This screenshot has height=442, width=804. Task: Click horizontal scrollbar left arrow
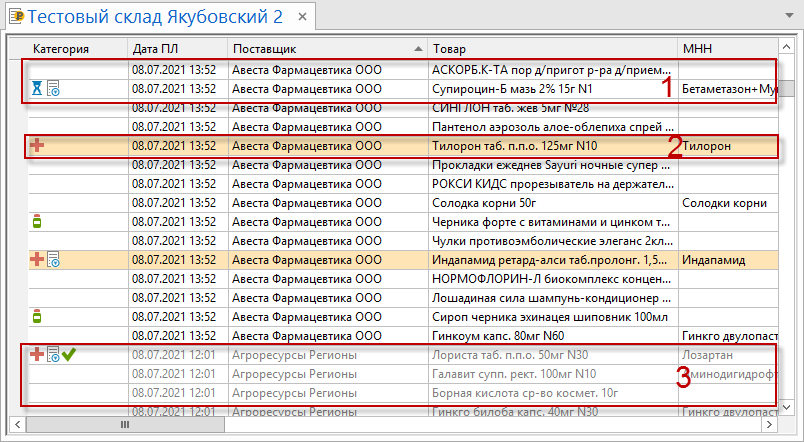pyautogui.click(x=18, y=425)
